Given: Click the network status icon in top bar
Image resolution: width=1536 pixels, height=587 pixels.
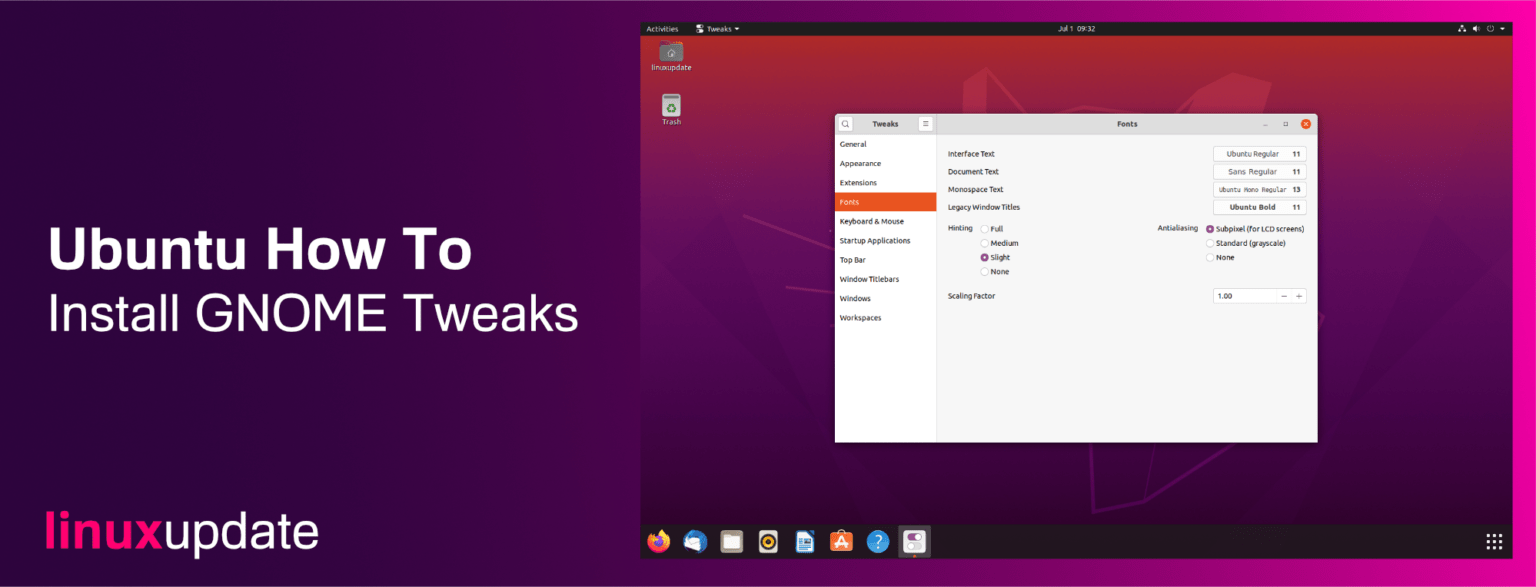Looking at the screenshot, I should pos(1461,29).
